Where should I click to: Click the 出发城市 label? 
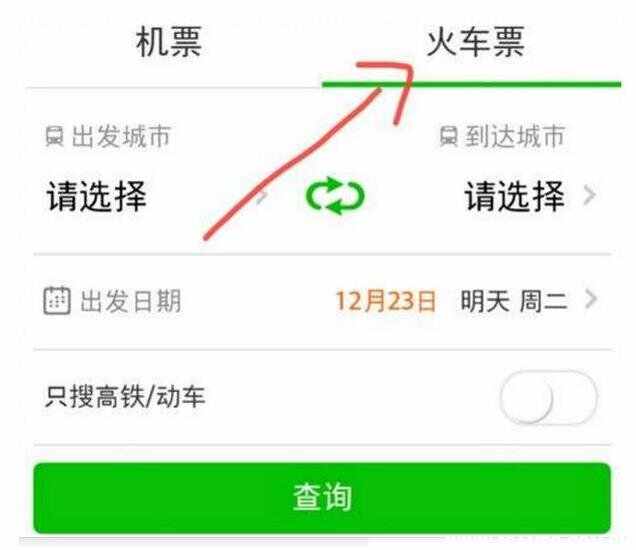pos(121,136)
